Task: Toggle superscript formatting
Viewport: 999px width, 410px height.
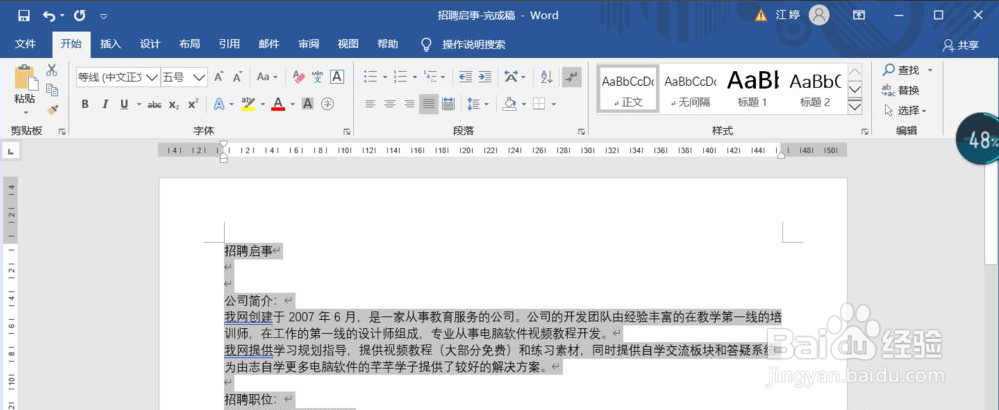Action: [193, 104]
